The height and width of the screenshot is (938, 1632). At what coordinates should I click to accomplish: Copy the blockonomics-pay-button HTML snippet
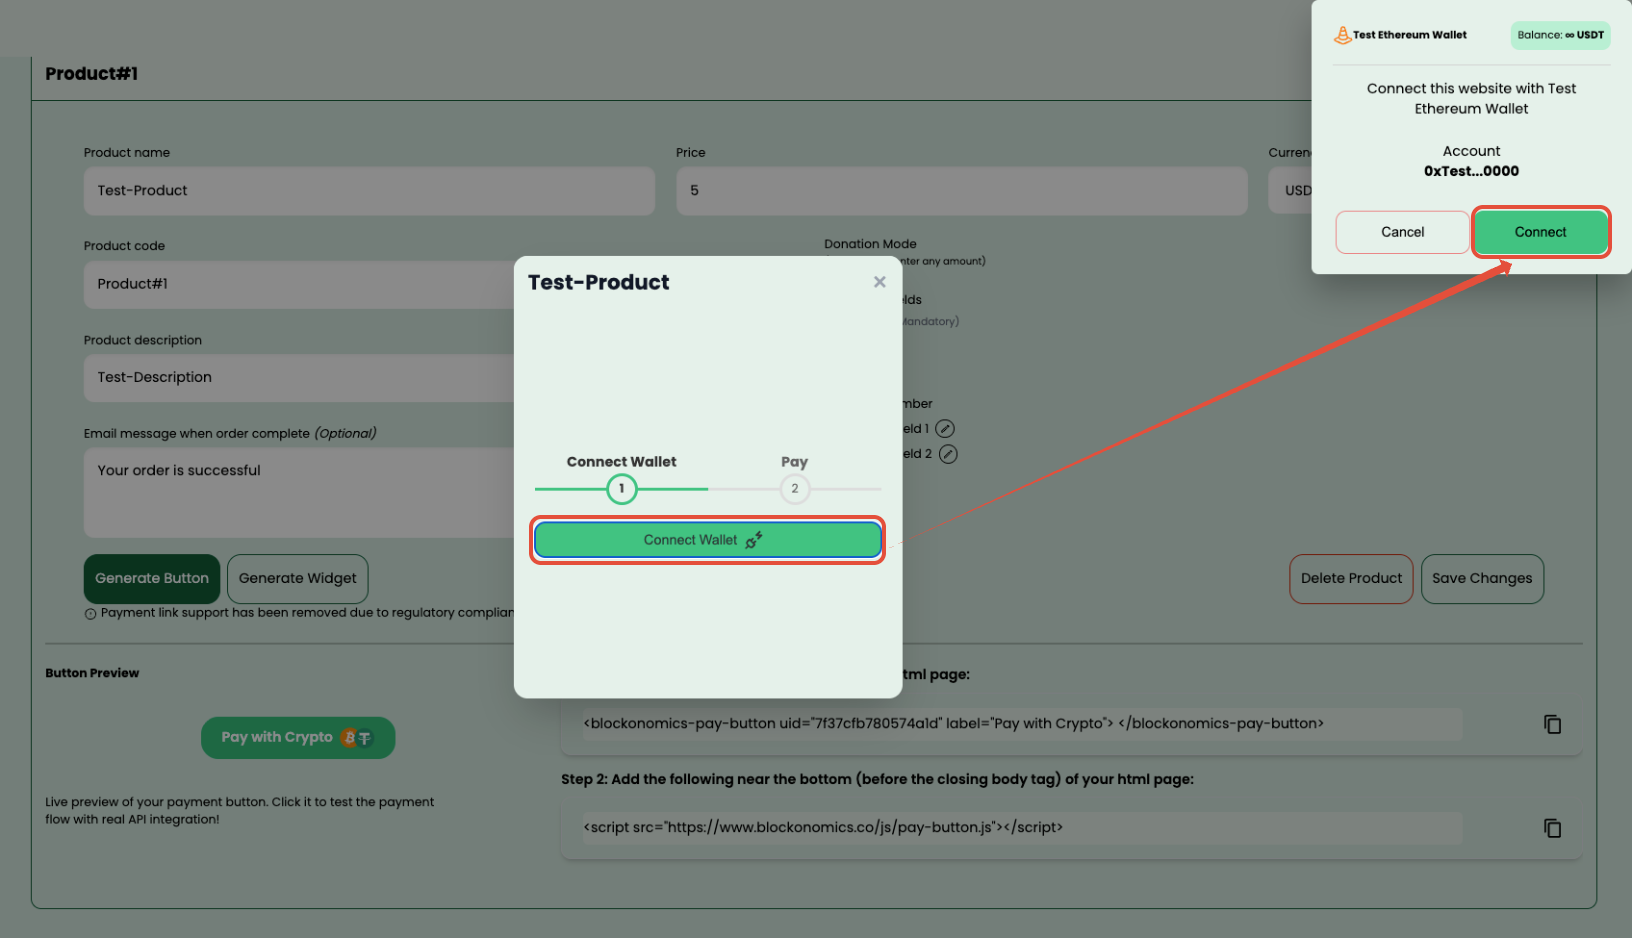(x=1552, y=724)
